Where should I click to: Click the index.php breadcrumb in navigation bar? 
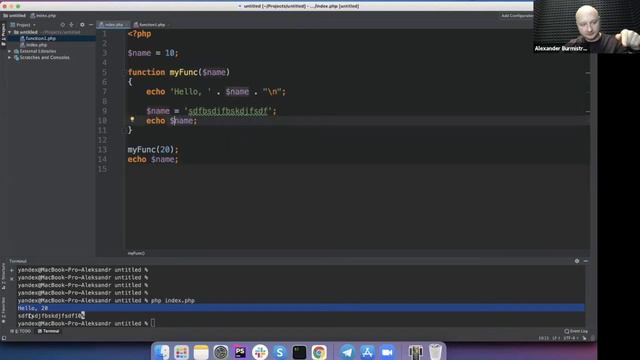(43, 16)
